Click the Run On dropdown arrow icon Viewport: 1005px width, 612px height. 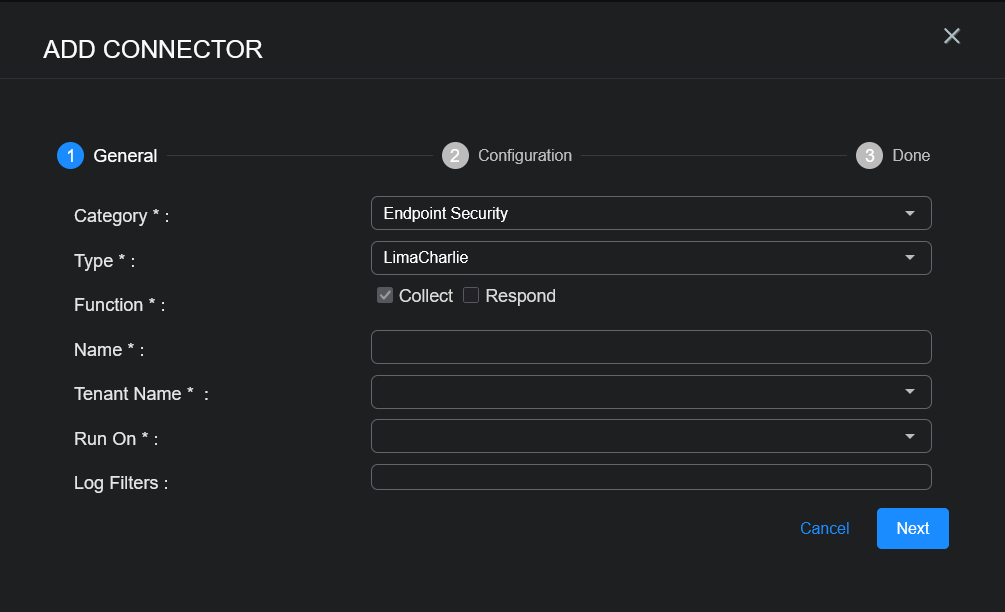pyautogui.click(x=909, y=437)
